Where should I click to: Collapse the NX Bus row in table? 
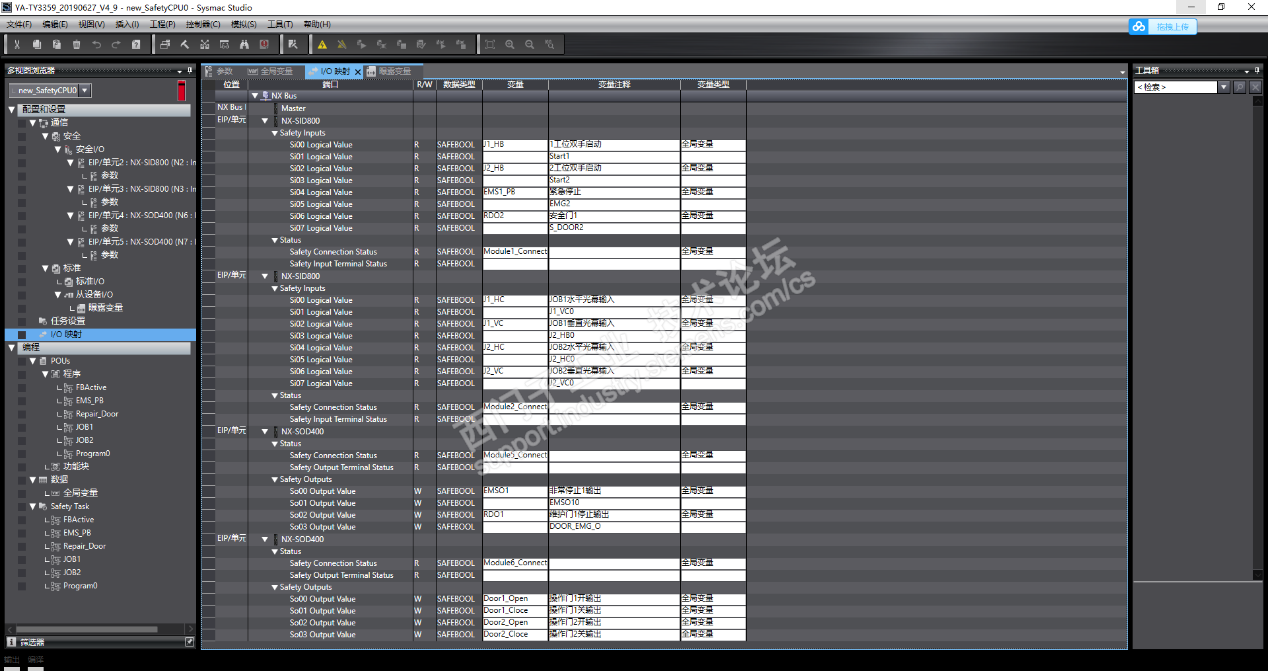[254, 96]
